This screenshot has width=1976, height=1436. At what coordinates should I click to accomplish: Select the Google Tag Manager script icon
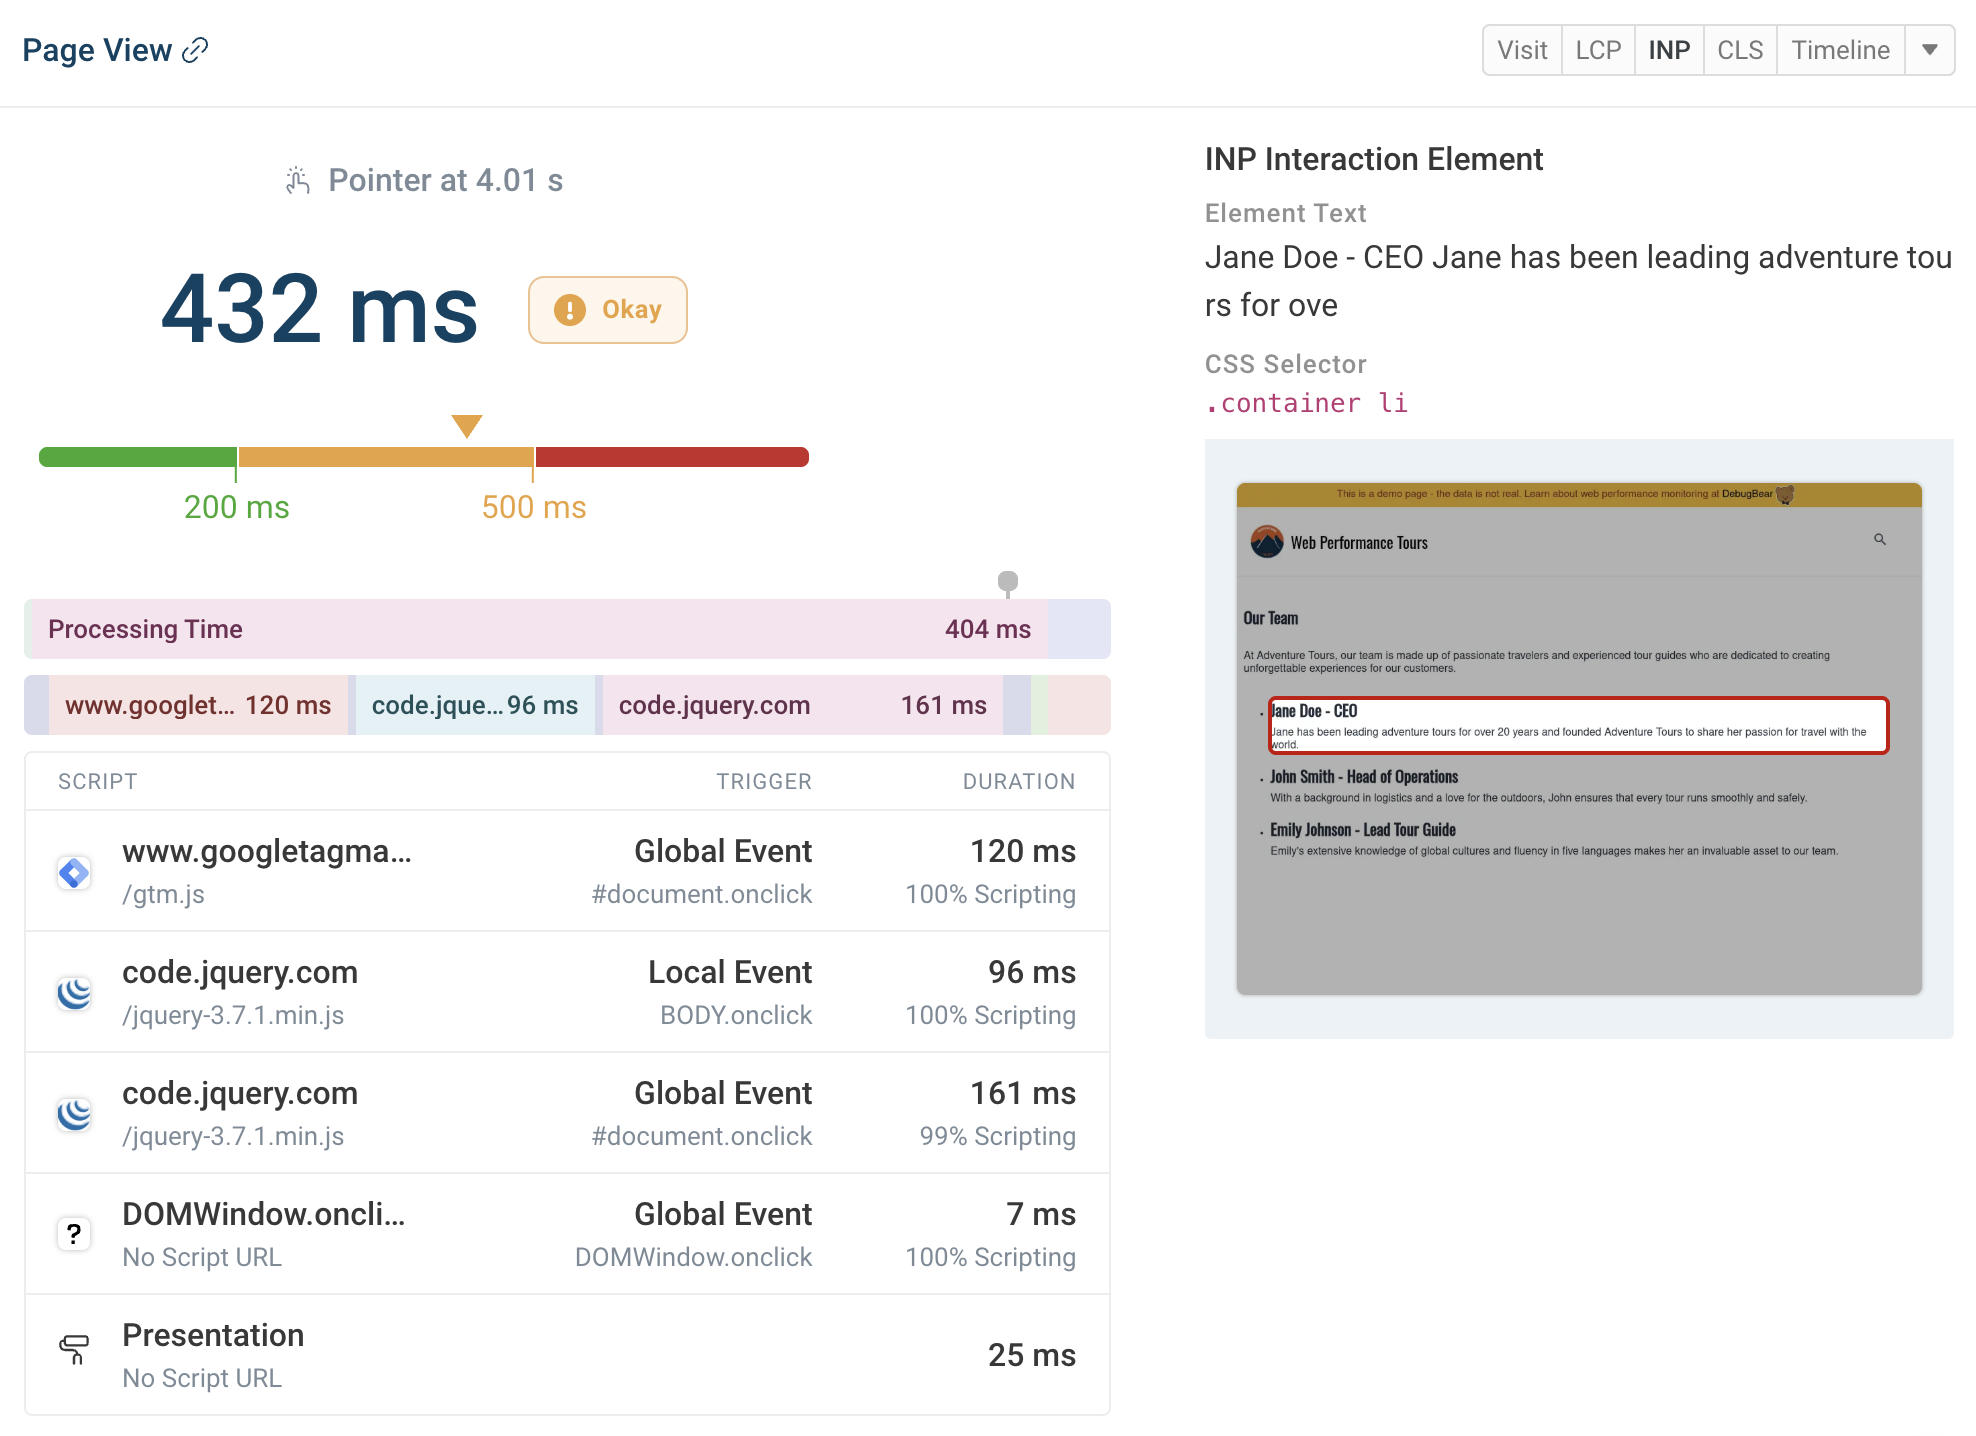[x=74, y=872]
